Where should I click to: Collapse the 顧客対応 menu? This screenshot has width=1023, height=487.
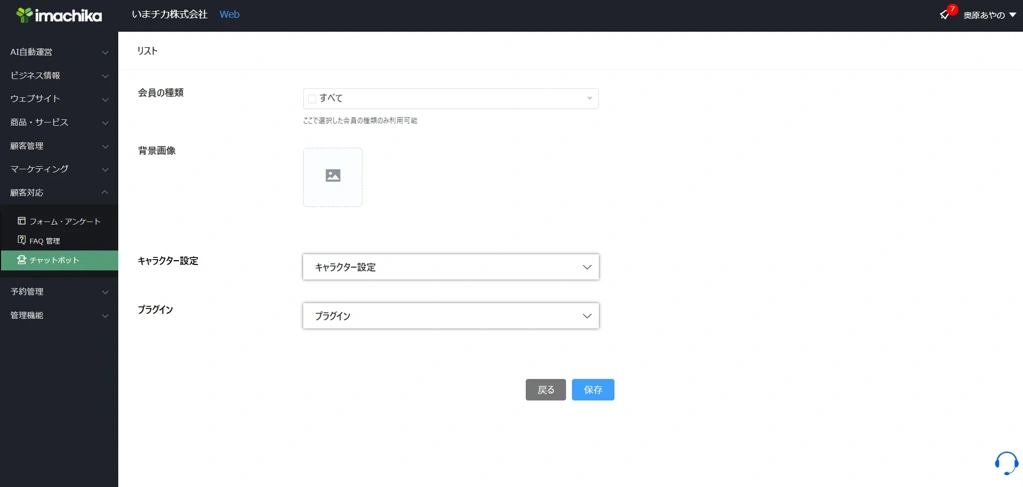tap(59, 193)
